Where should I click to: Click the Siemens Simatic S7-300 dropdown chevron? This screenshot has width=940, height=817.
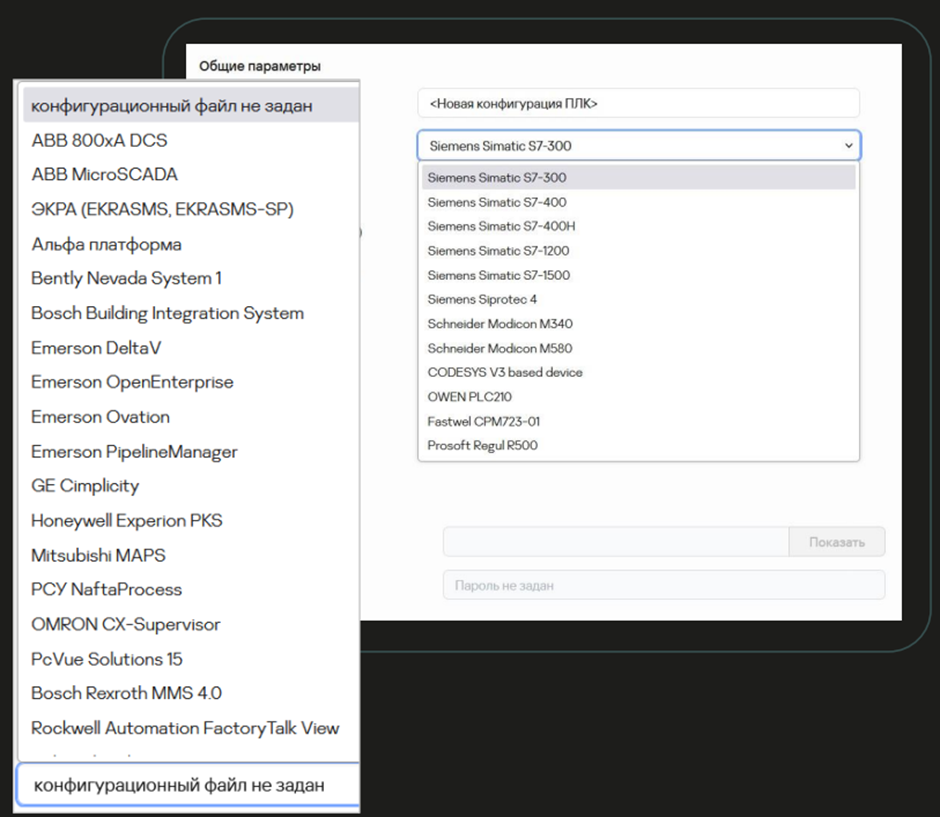tap(848, 146)
